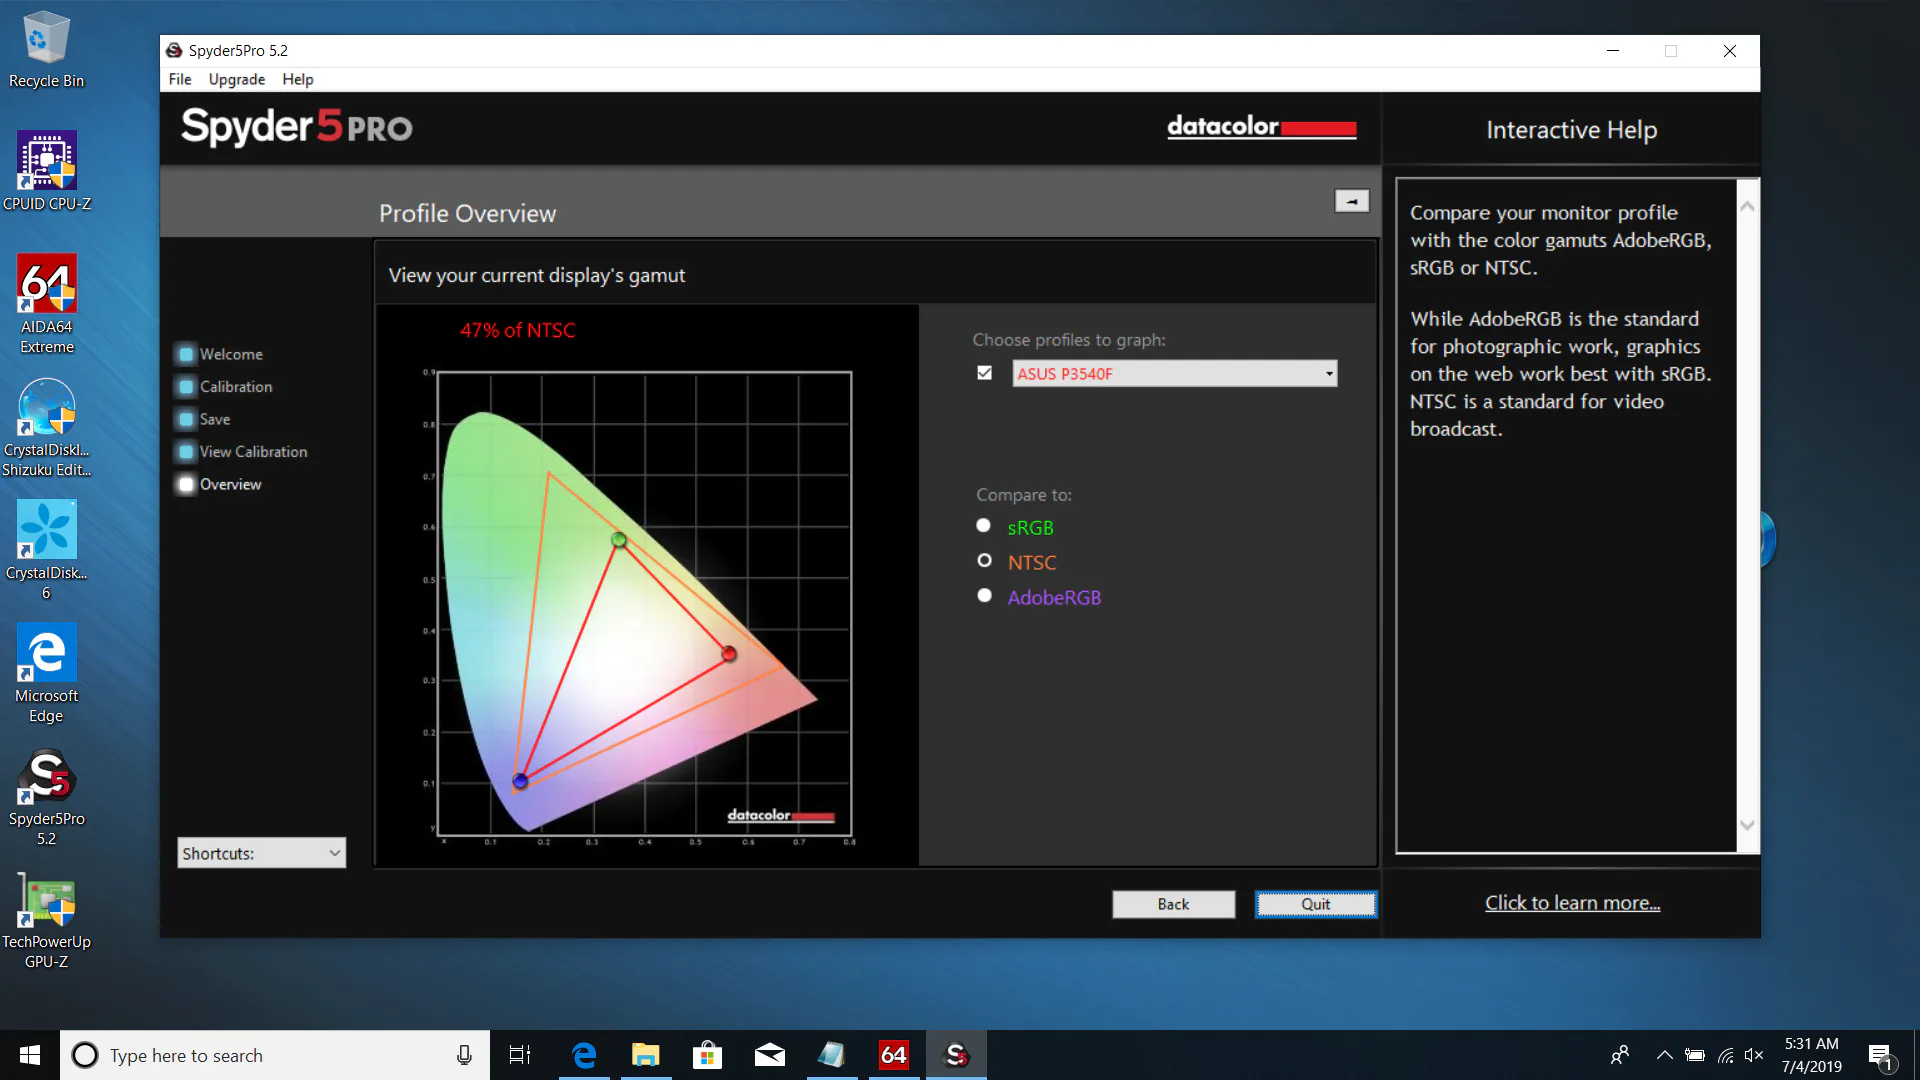Click the blue gamut primary marker
The image size is (1920, 1080).
coord(520,781)
